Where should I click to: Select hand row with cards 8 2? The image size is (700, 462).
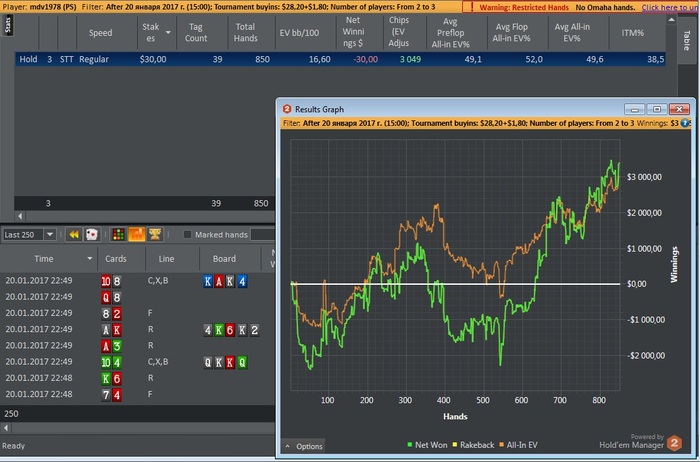pyautogui.click(x=138, y=313)
